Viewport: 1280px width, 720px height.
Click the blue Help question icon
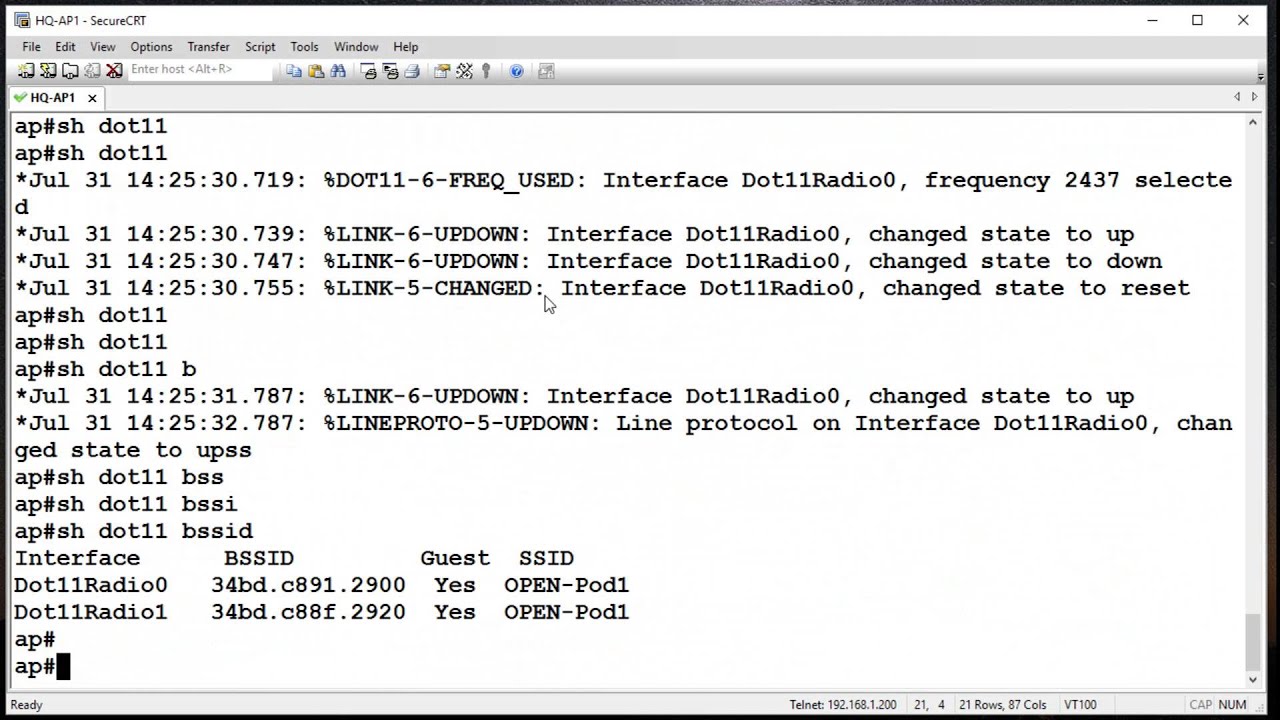(x=516, y=71)
